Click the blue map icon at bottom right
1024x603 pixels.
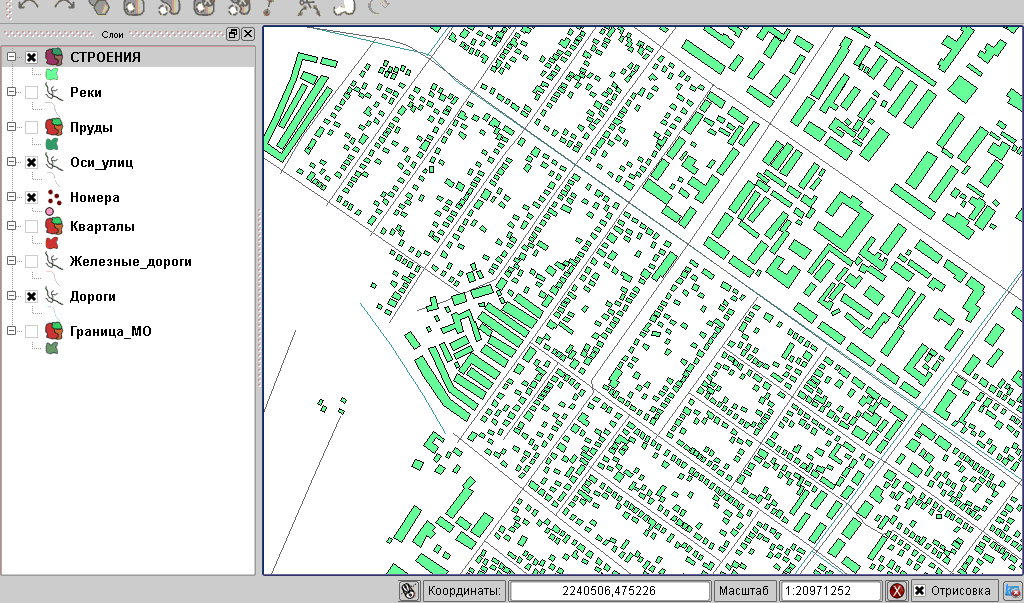[1013, 591]
